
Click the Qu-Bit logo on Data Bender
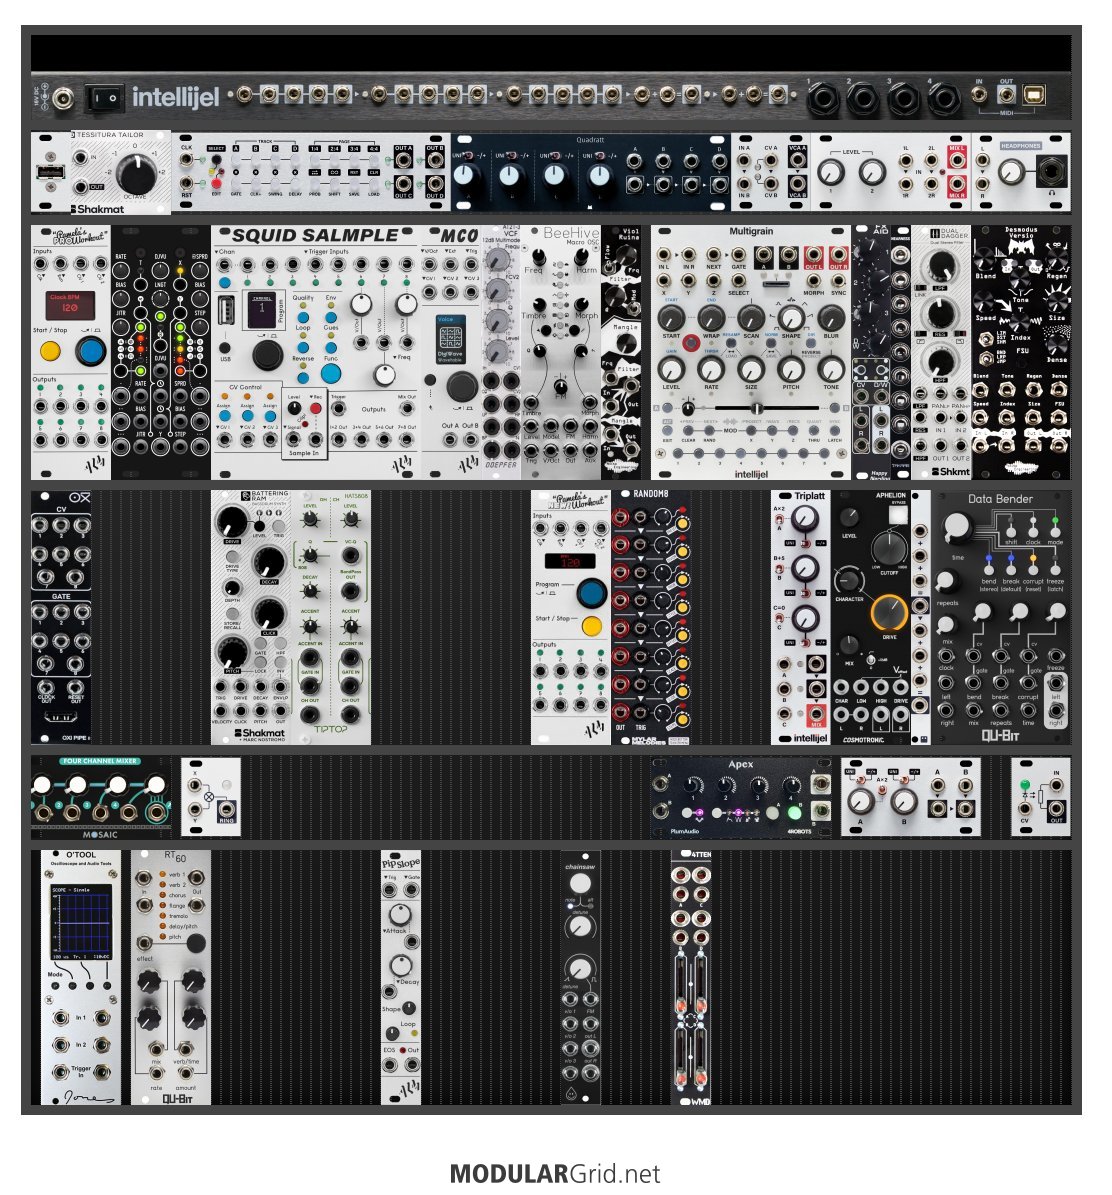[1000, 735]
